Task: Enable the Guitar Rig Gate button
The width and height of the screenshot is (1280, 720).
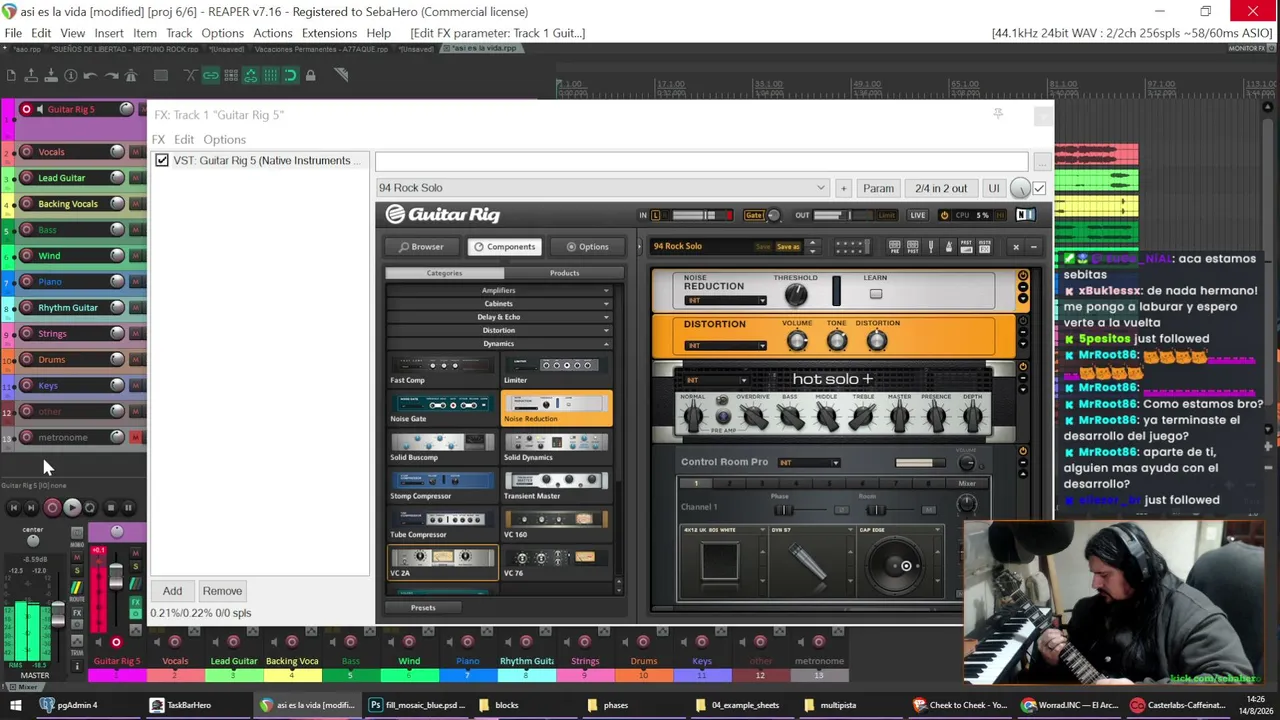Action: click(x=754, y=215)
